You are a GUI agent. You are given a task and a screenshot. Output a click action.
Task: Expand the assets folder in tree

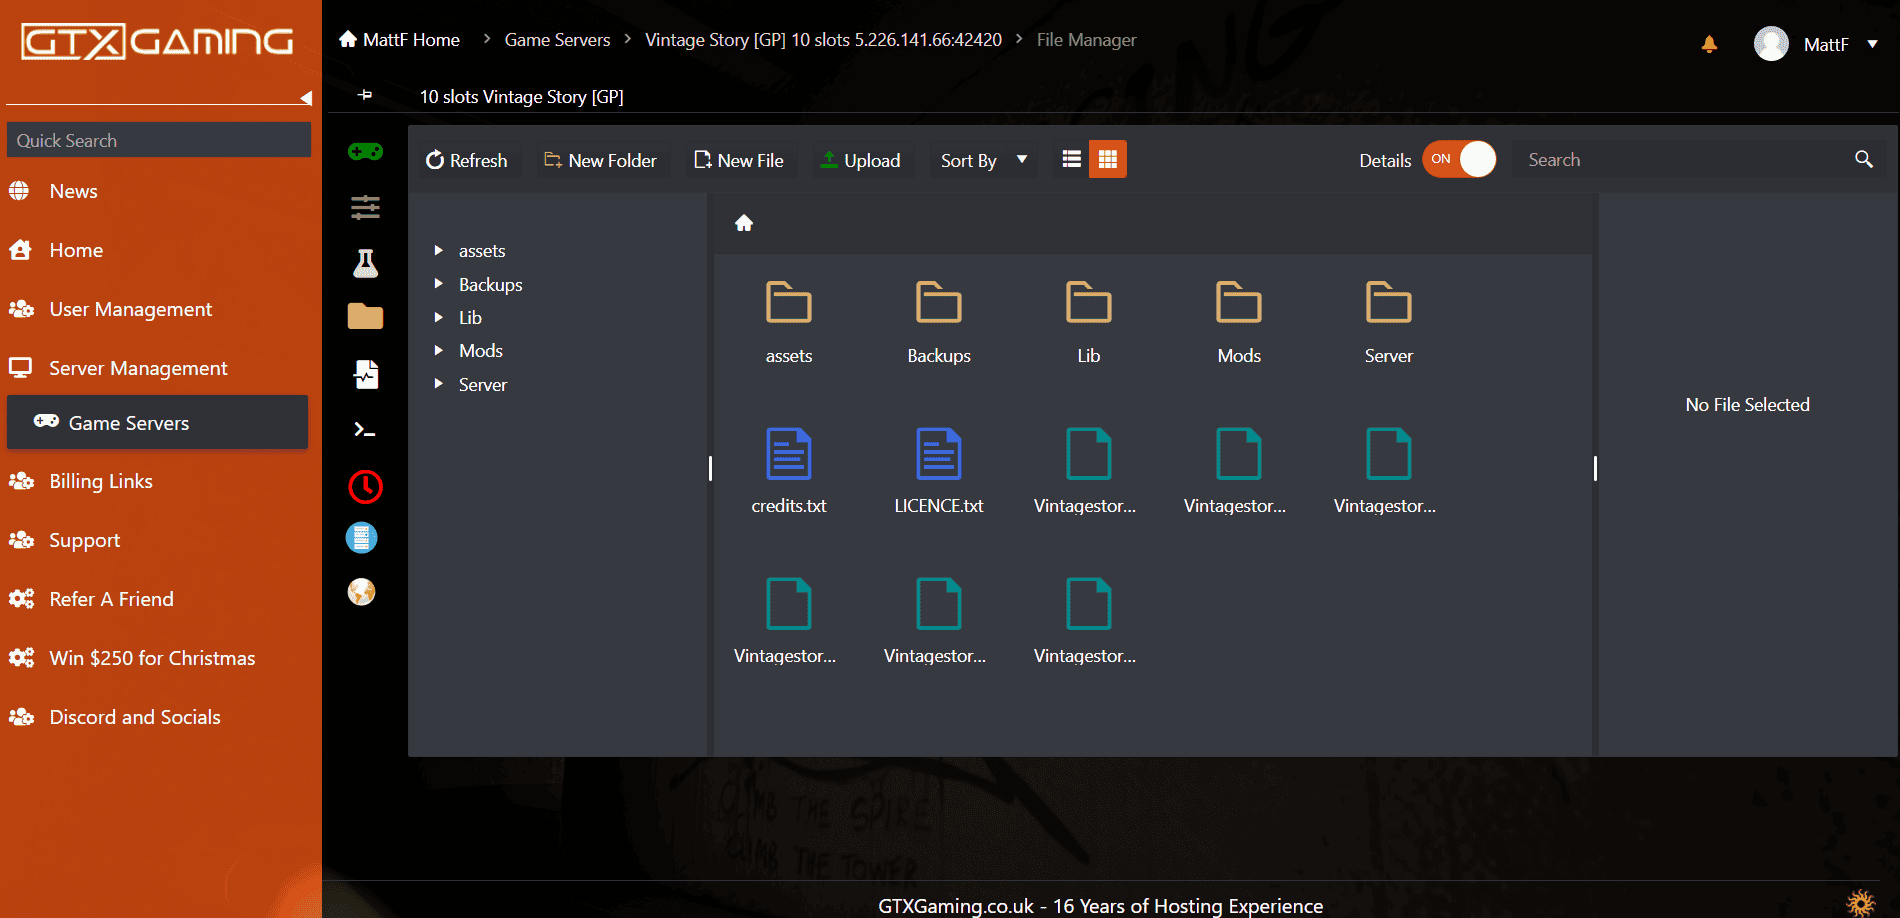(x=439, y=251)
